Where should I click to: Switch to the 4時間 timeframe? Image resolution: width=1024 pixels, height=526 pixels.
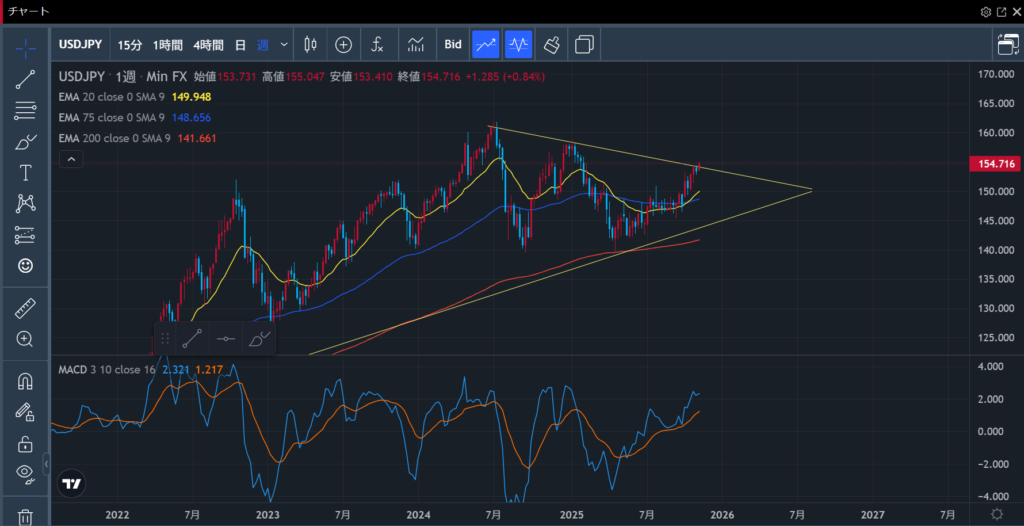point(208,44)
